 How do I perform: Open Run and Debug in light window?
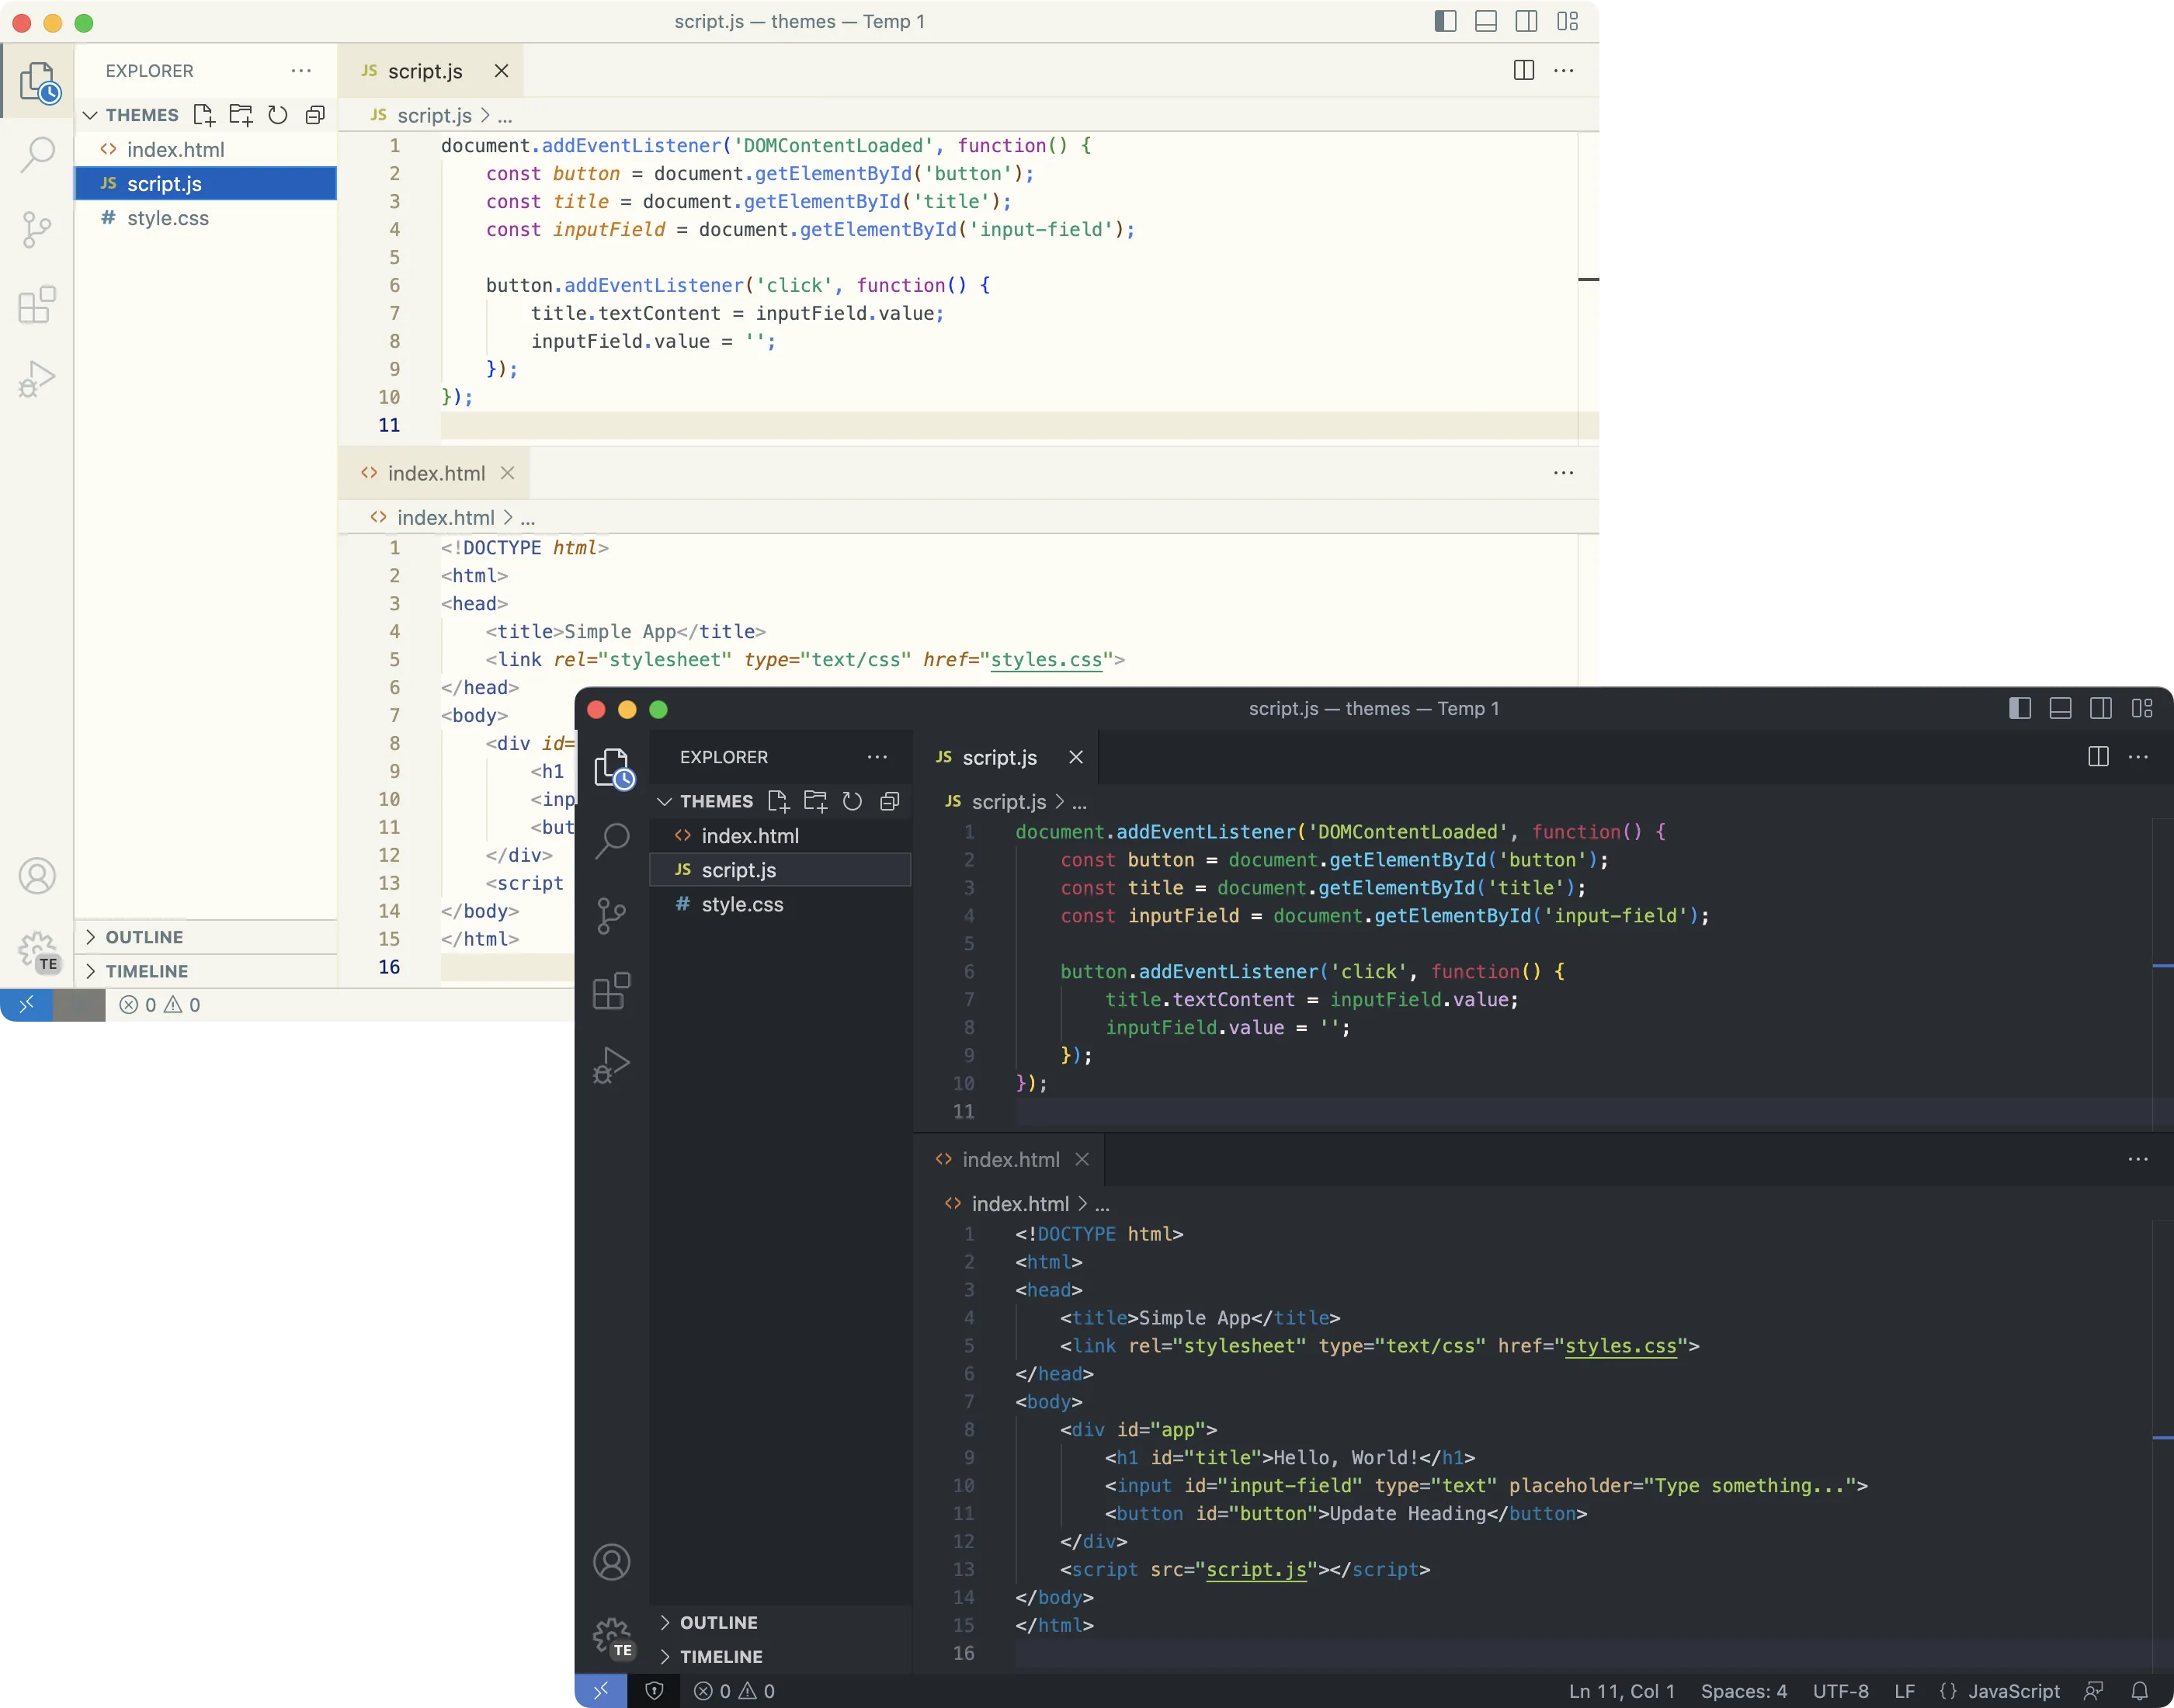37,379
